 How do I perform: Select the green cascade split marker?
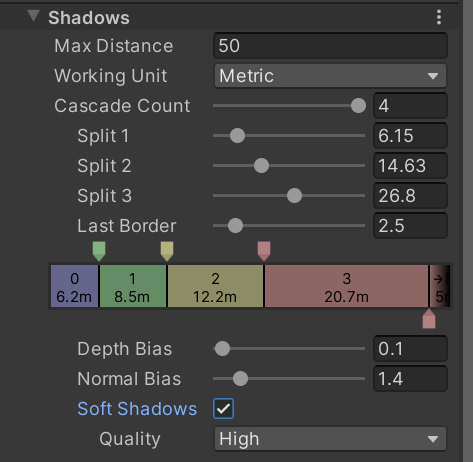point(99,251)
